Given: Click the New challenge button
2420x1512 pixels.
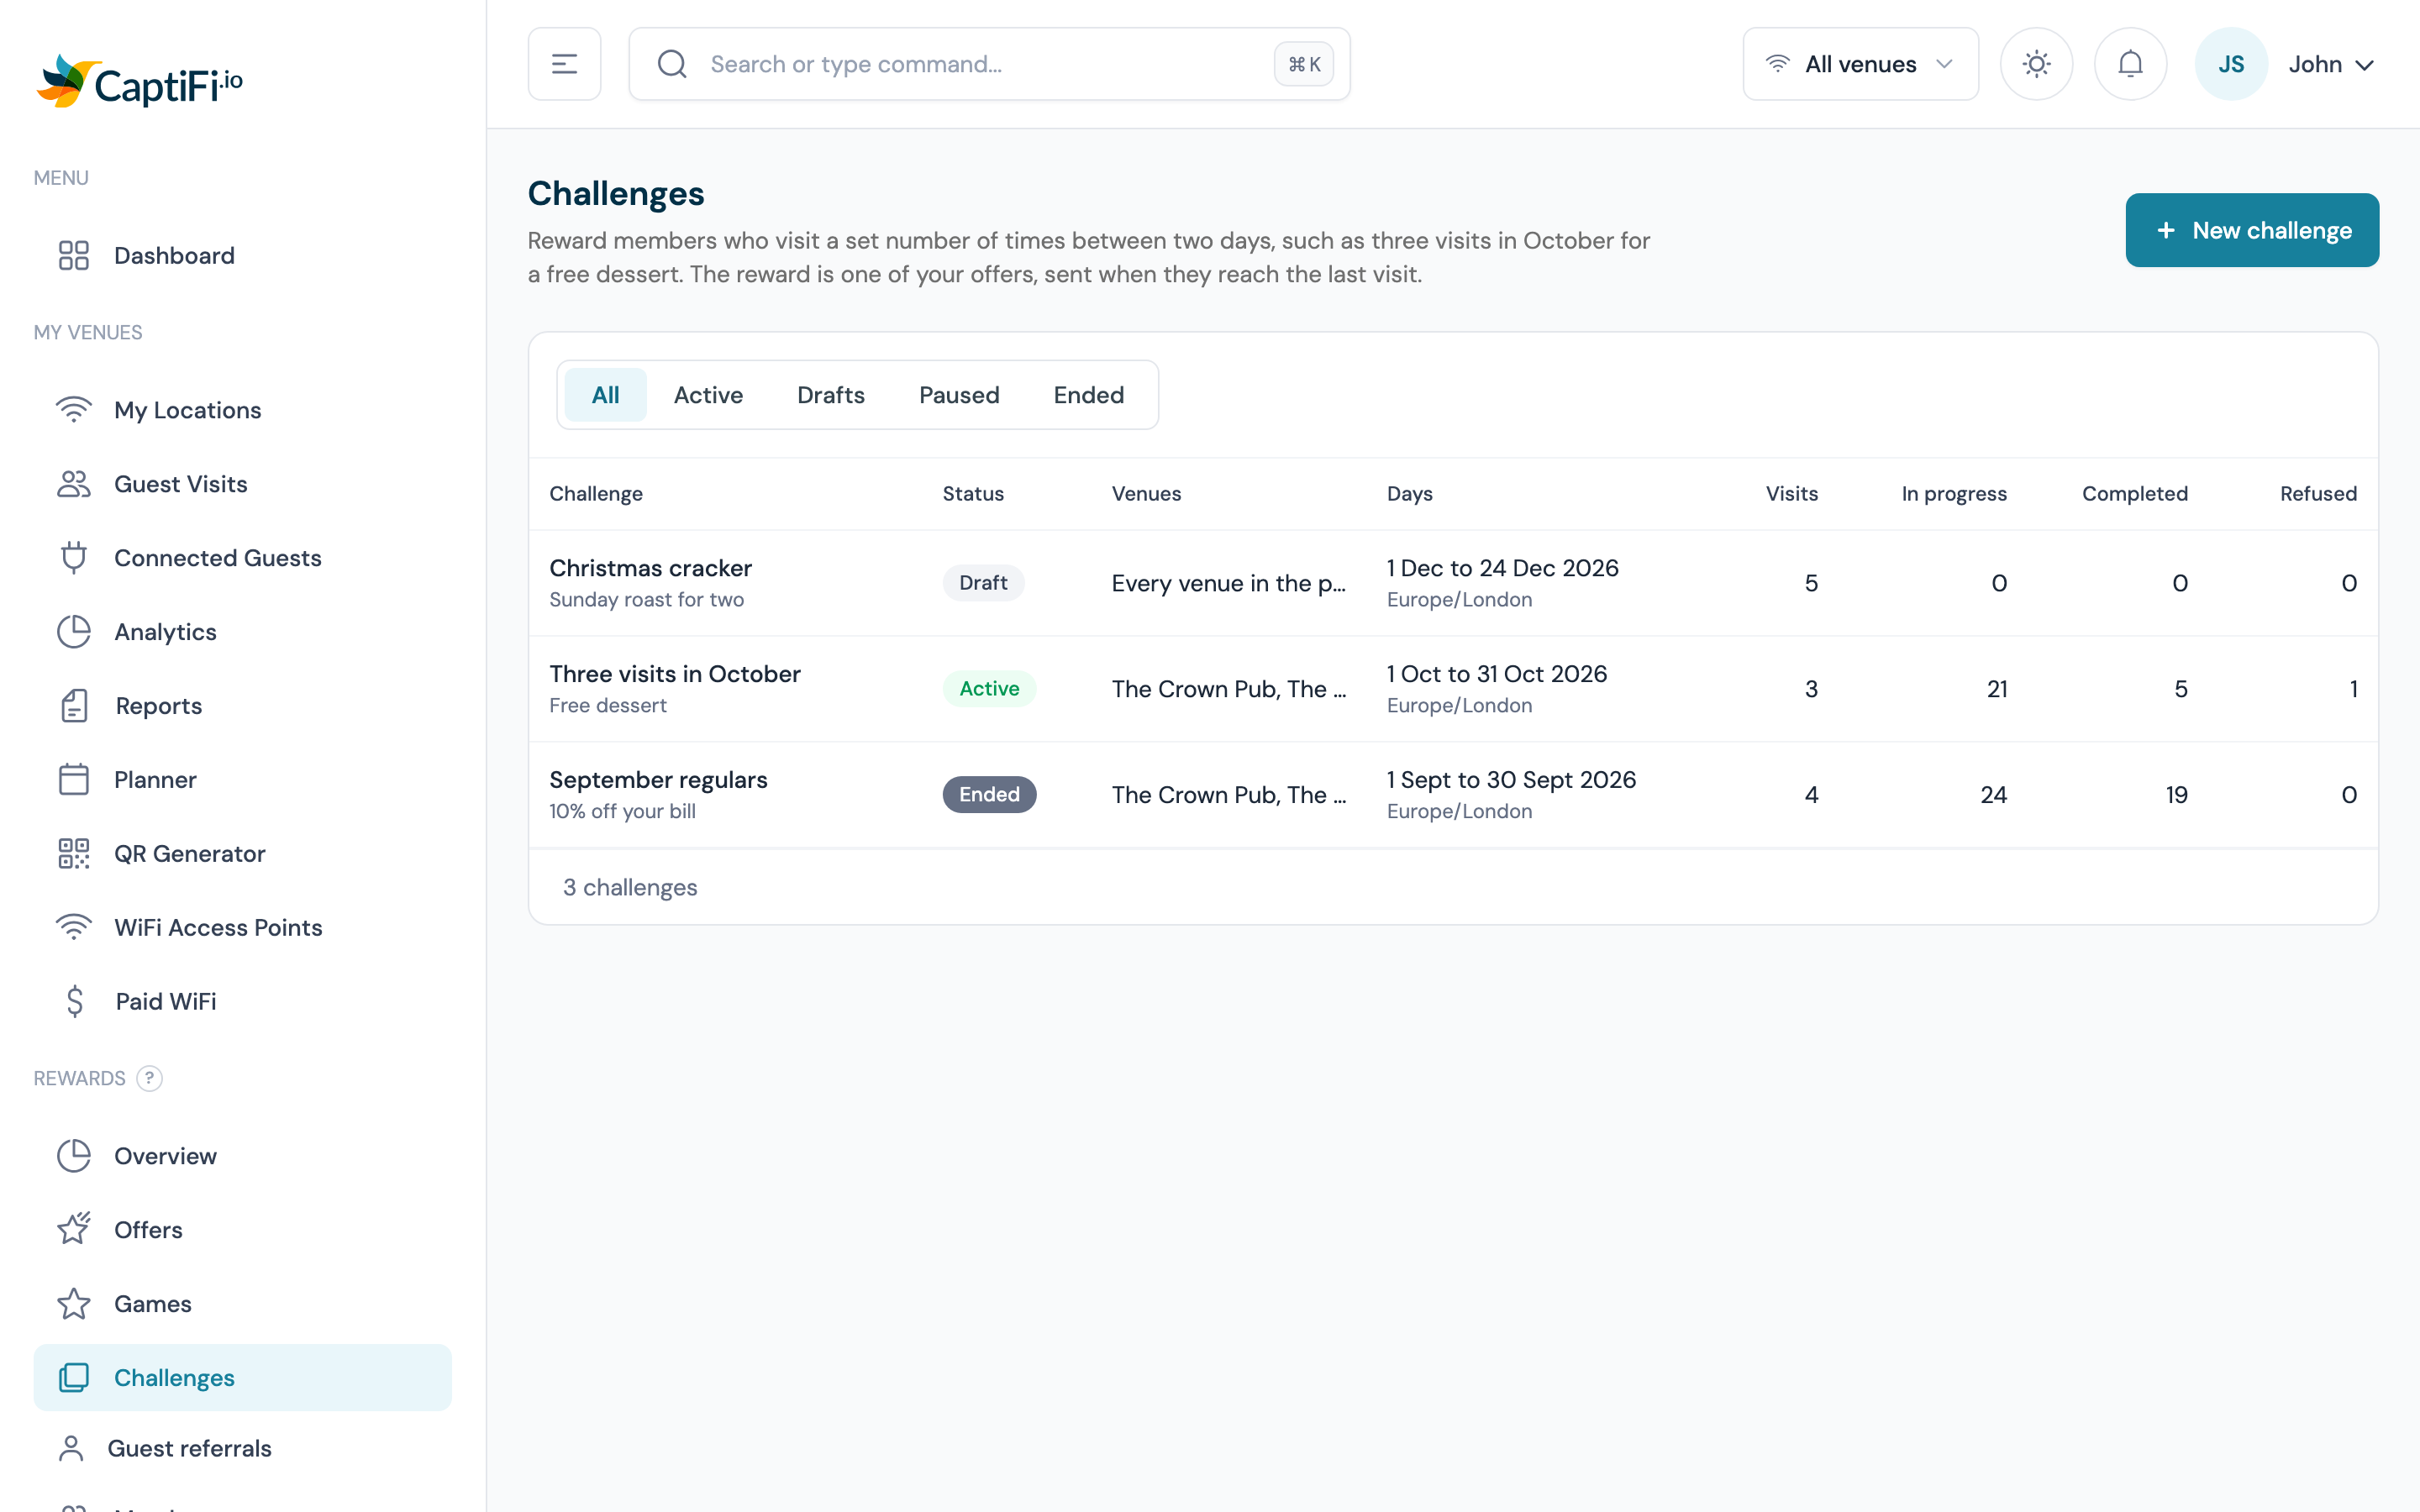Looking at the screenshot, I should click(2252, 230).
